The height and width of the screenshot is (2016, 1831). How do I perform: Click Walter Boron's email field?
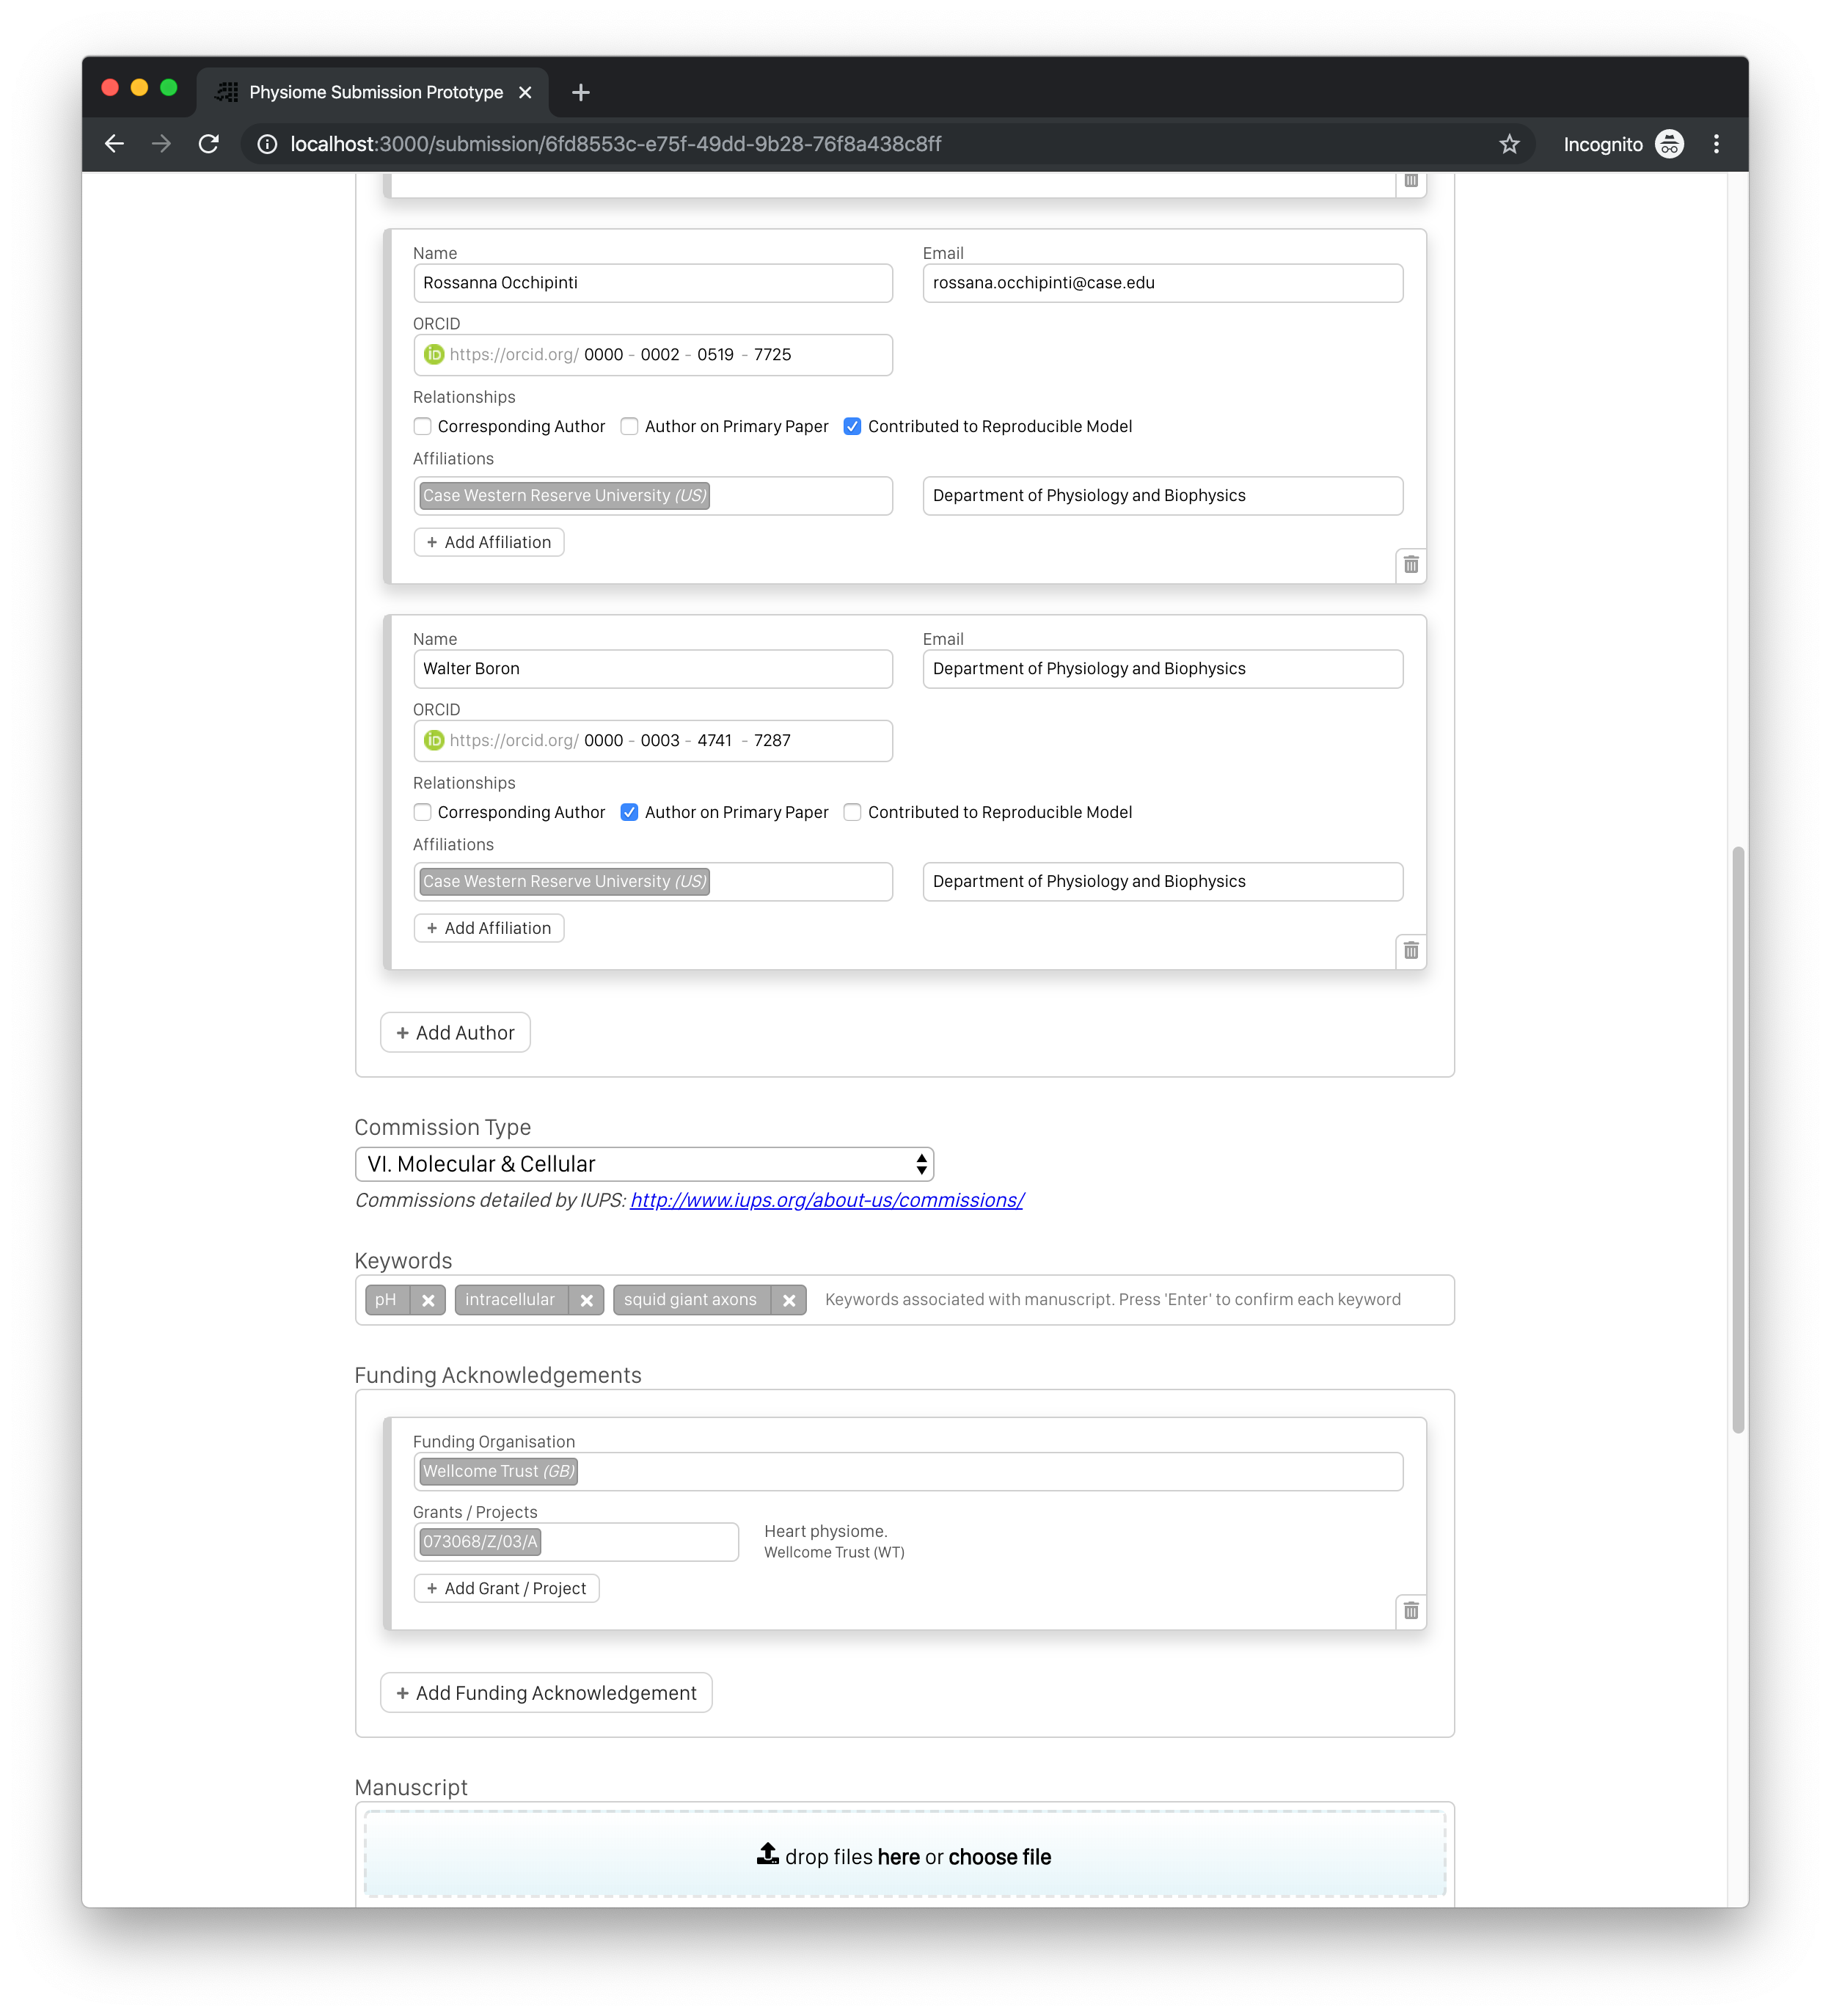[1162, 669]
